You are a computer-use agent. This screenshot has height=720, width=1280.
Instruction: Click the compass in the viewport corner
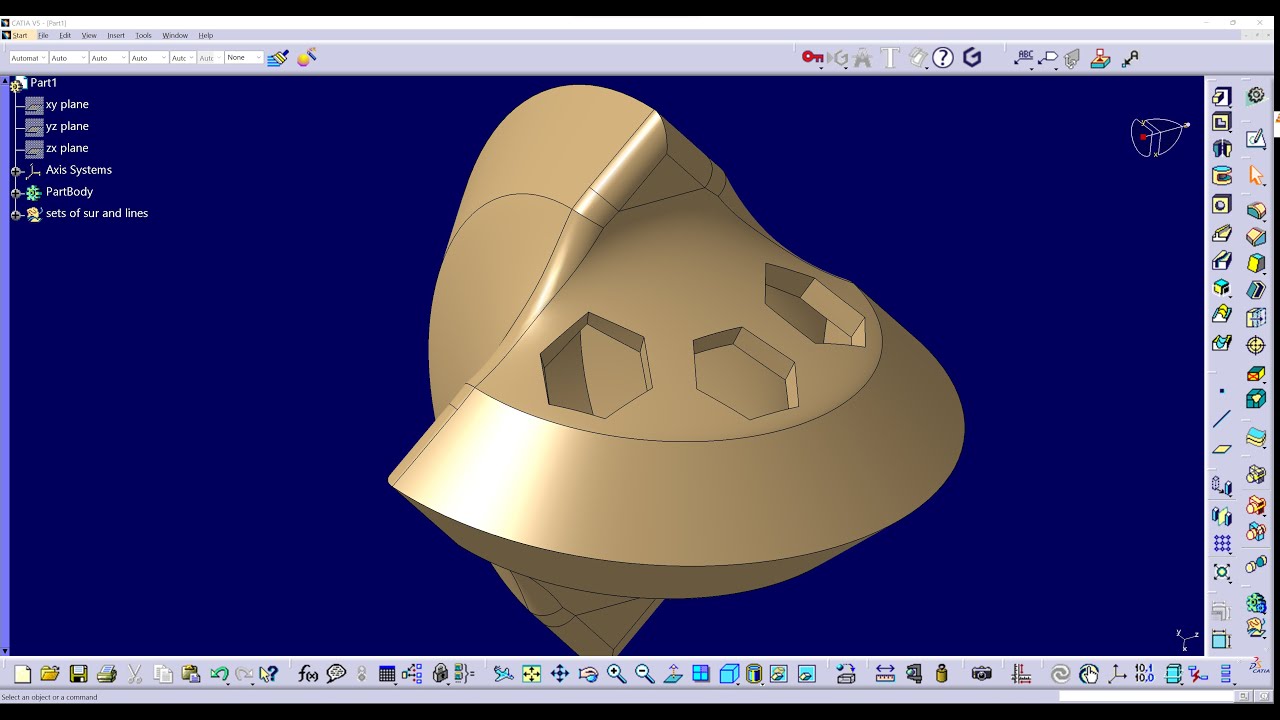pos(1158,137)
